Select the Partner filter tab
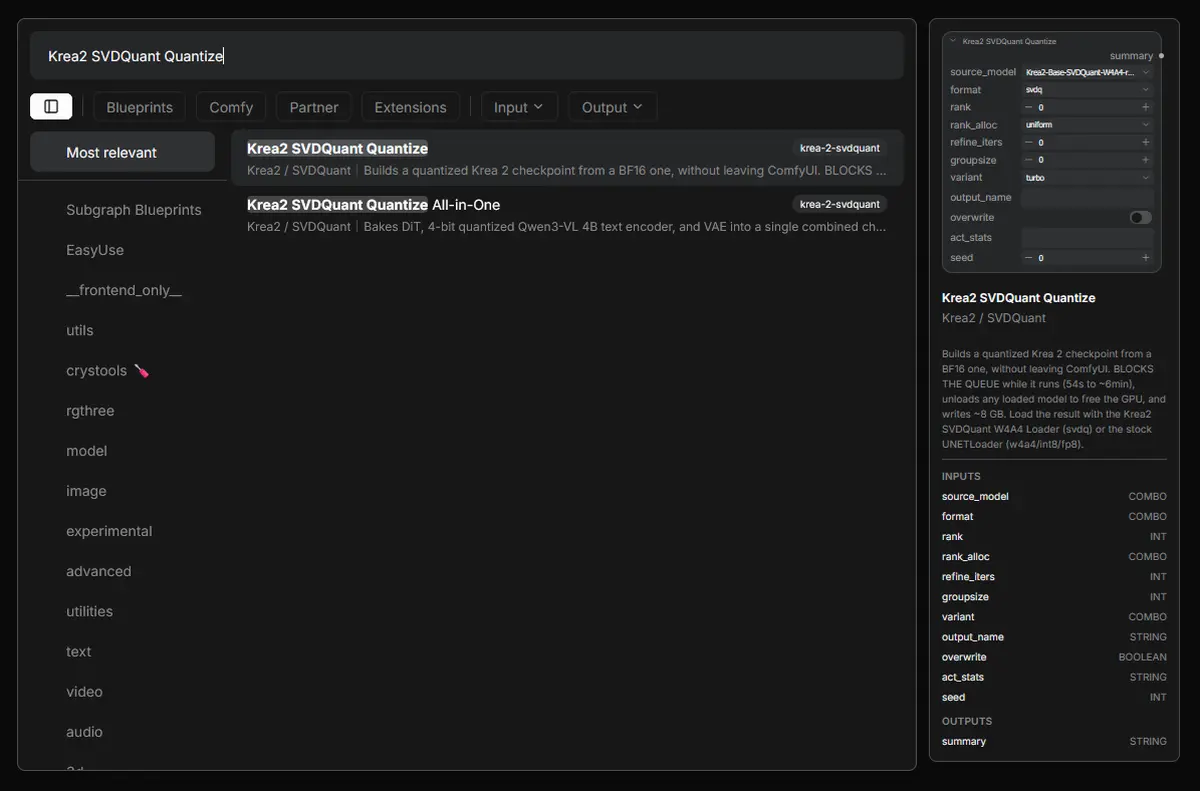This screenshot has height=791, width=1200. click(x=314, y=107)
